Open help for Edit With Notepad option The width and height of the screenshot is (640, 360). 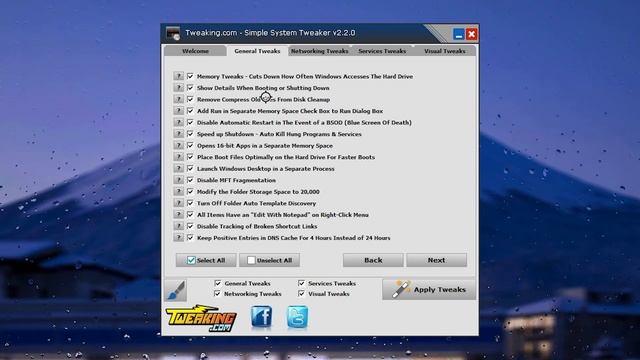click(x=178, y=214)
